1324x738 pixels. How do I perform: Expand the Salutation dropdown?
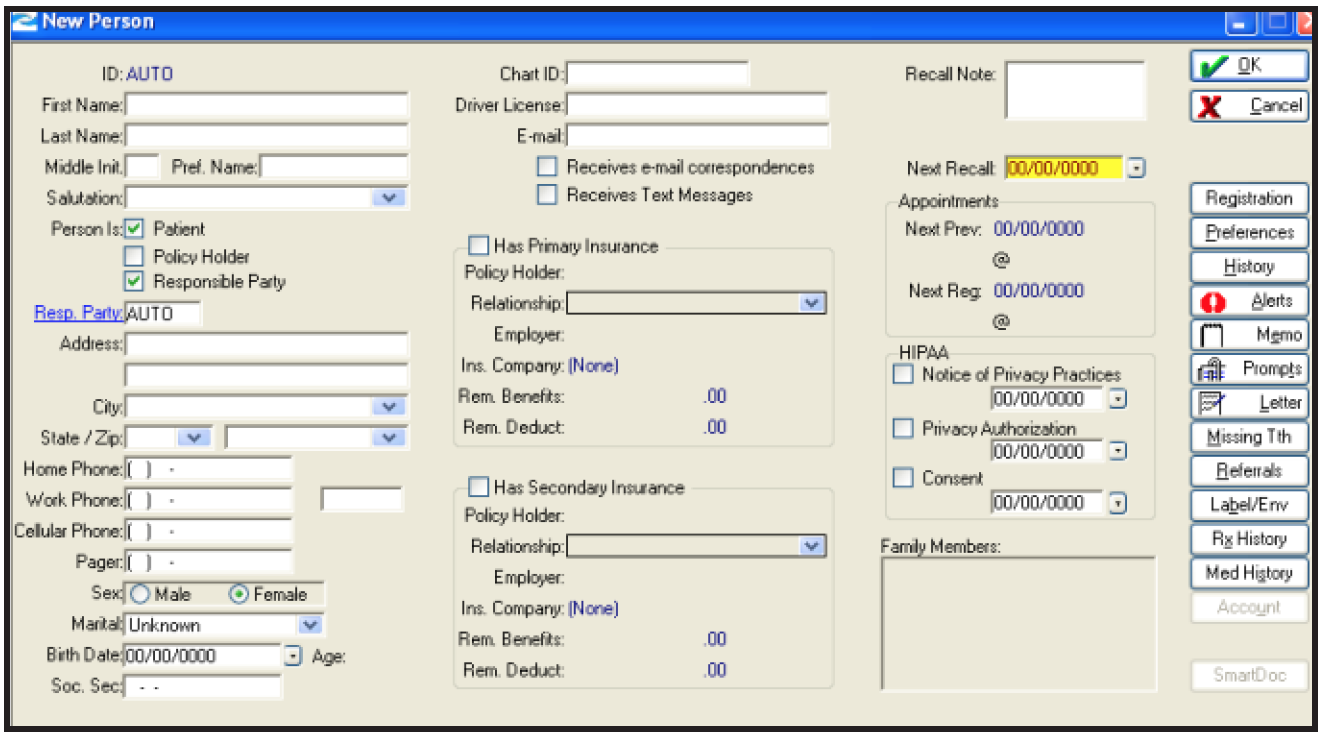[x=389, y=198]
